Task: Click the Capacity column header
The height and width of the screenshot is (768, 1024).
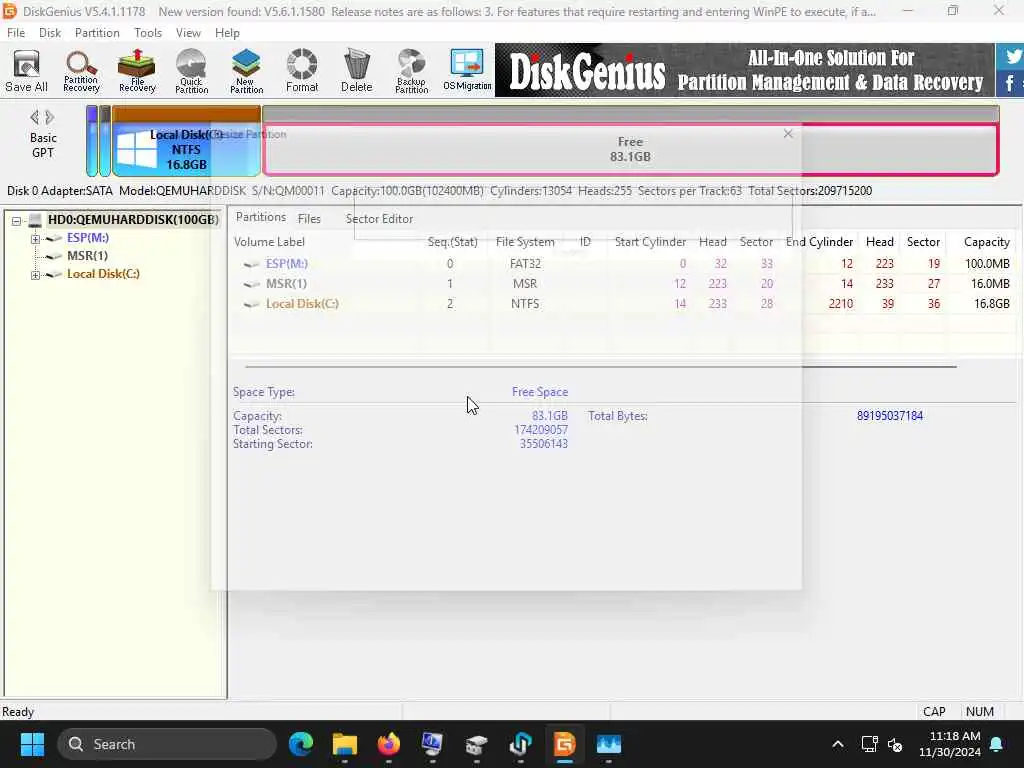Action: click(986, 242)
